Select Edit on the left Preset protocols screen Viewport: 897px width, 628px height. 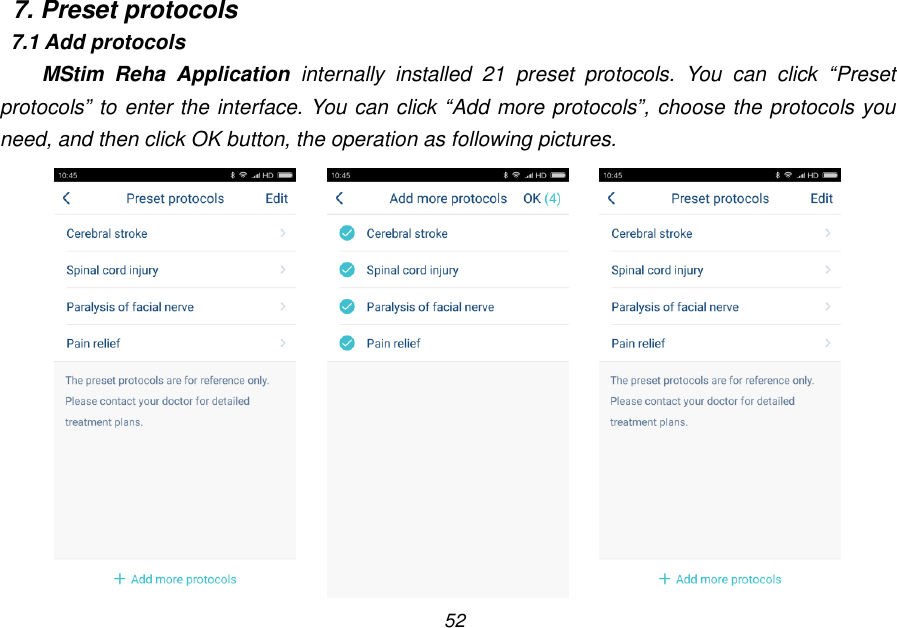276,198
